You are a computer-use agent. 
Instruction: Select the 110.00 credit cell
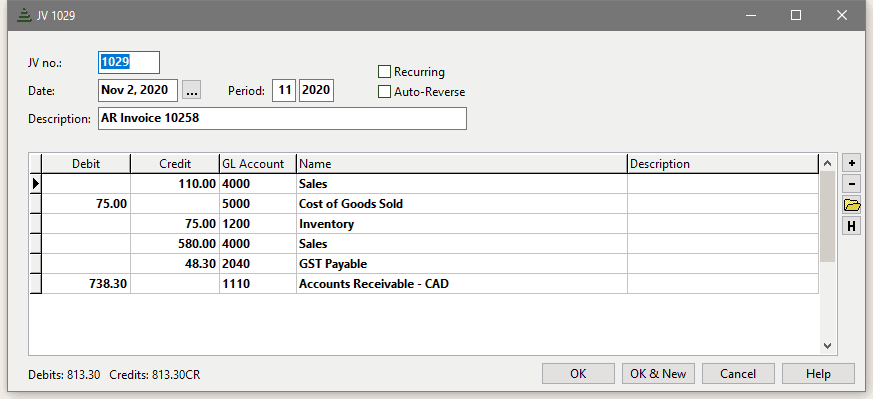tap(175, 184)
